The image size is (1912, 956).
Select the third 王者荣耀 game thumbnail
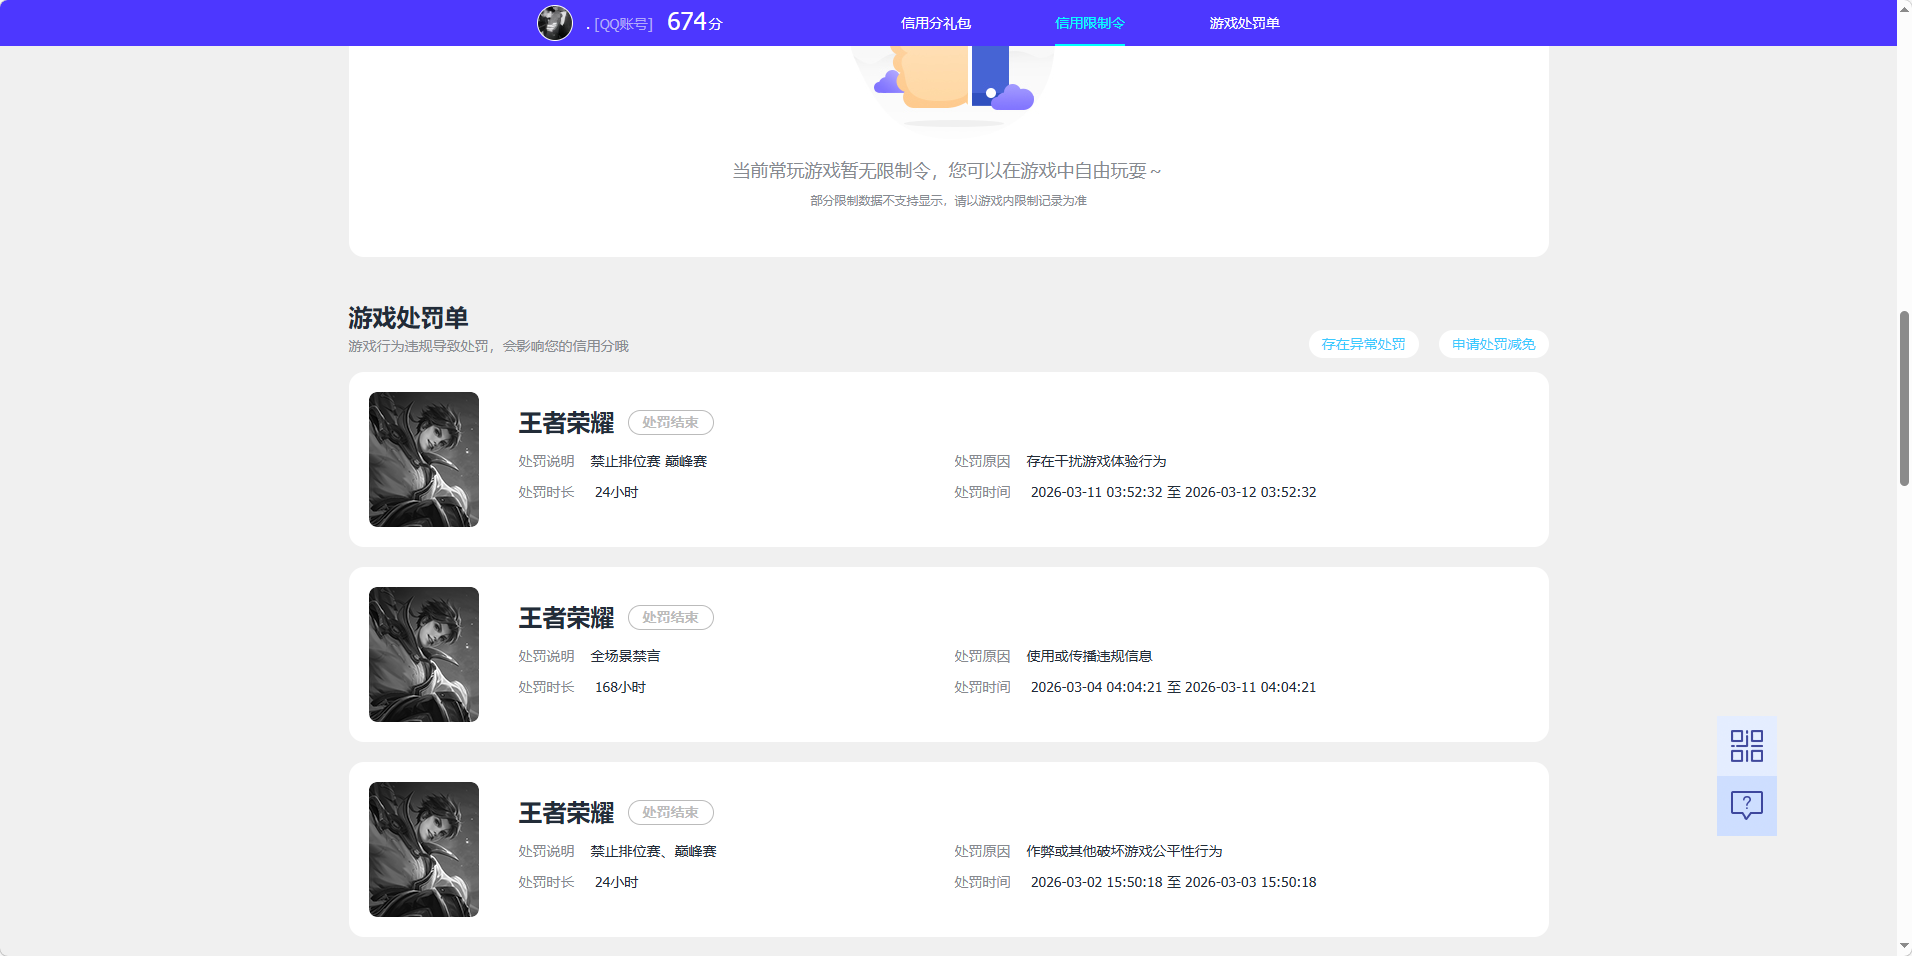coord(423,849)
